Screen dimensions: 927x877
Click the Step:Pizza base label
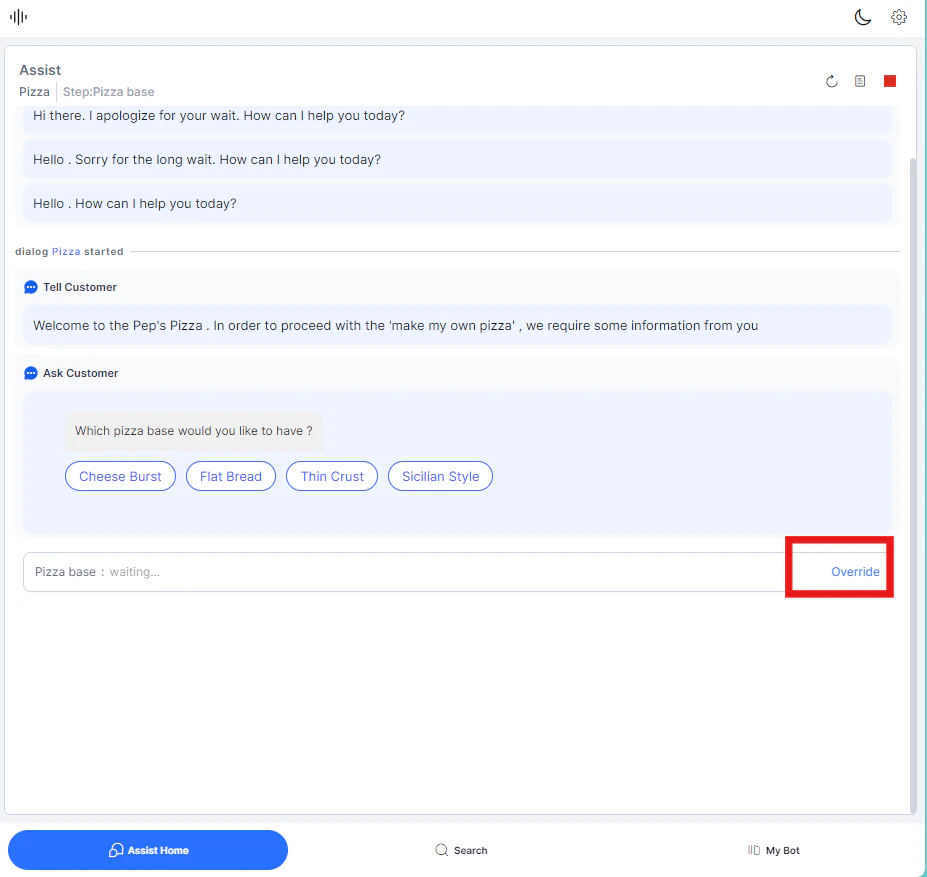[108, 92]
